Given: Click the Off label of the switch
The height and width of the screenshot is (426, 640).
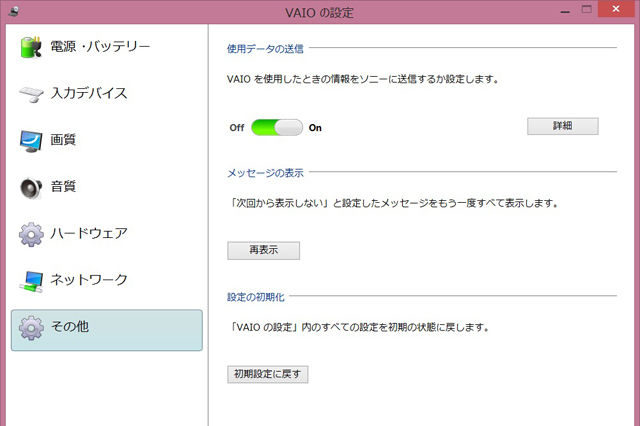Looking at the screenshot, I should click(237, 128).
